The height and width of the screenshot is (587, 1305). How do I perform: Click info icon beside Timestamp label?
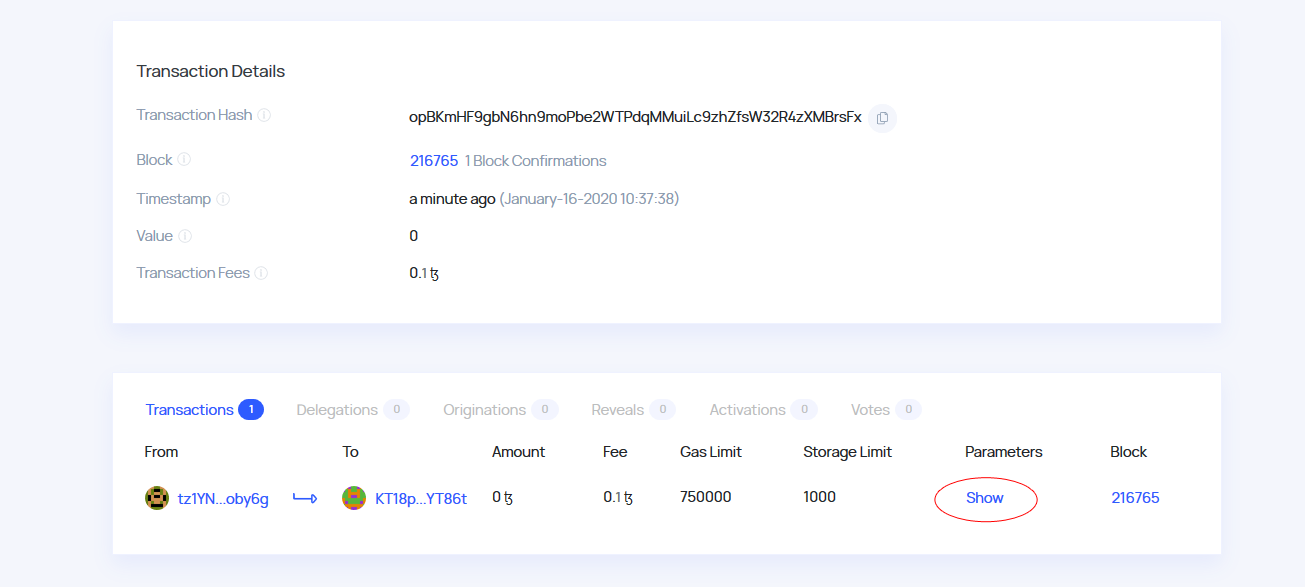pos(223,199)
